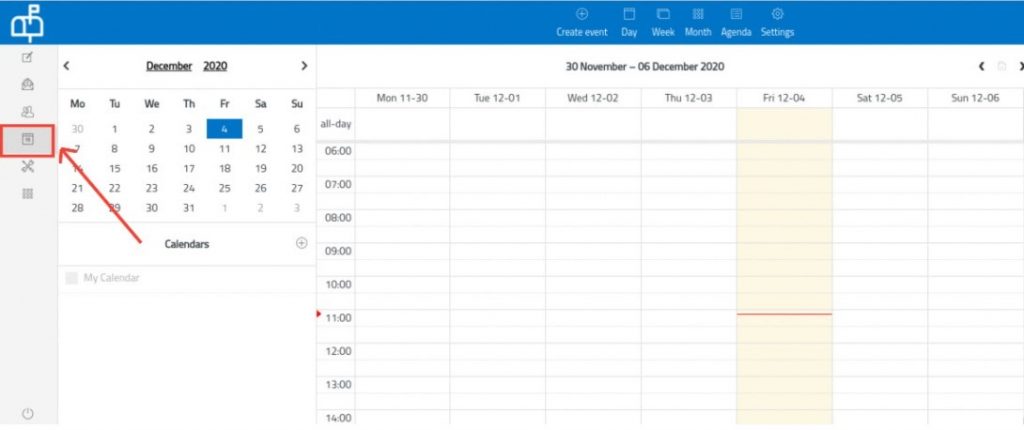The width and height of the screenshot is (1024, 430).
Task: Go to previous month in mini calendar
Action: coord(66,66)
